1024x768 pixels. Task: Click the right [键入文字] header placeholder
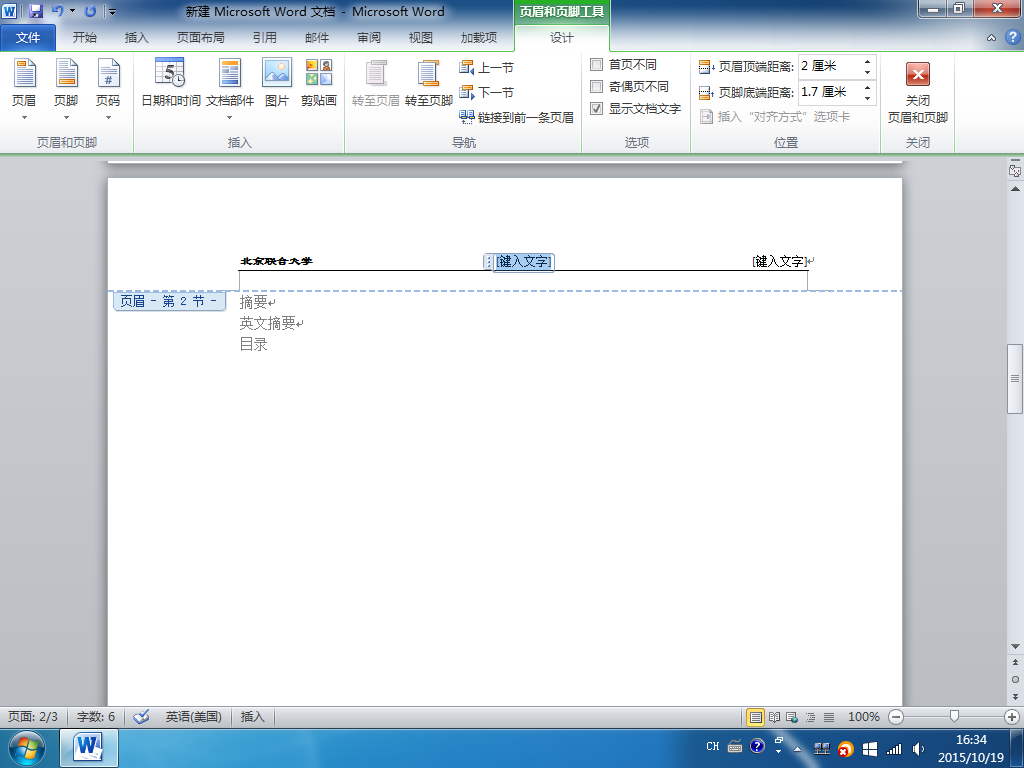point(779,262)
